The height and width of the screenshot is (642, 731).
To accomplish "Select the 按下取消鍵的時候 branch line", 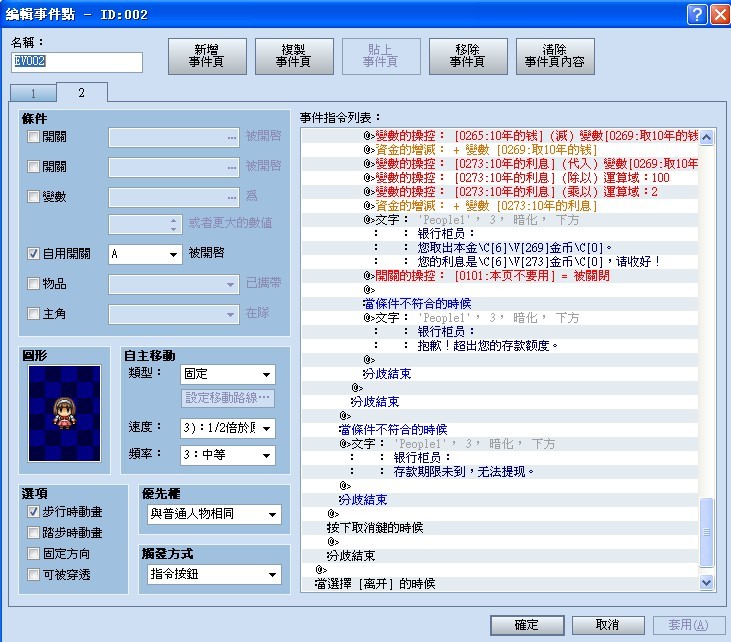I will [x=500, y=528].
